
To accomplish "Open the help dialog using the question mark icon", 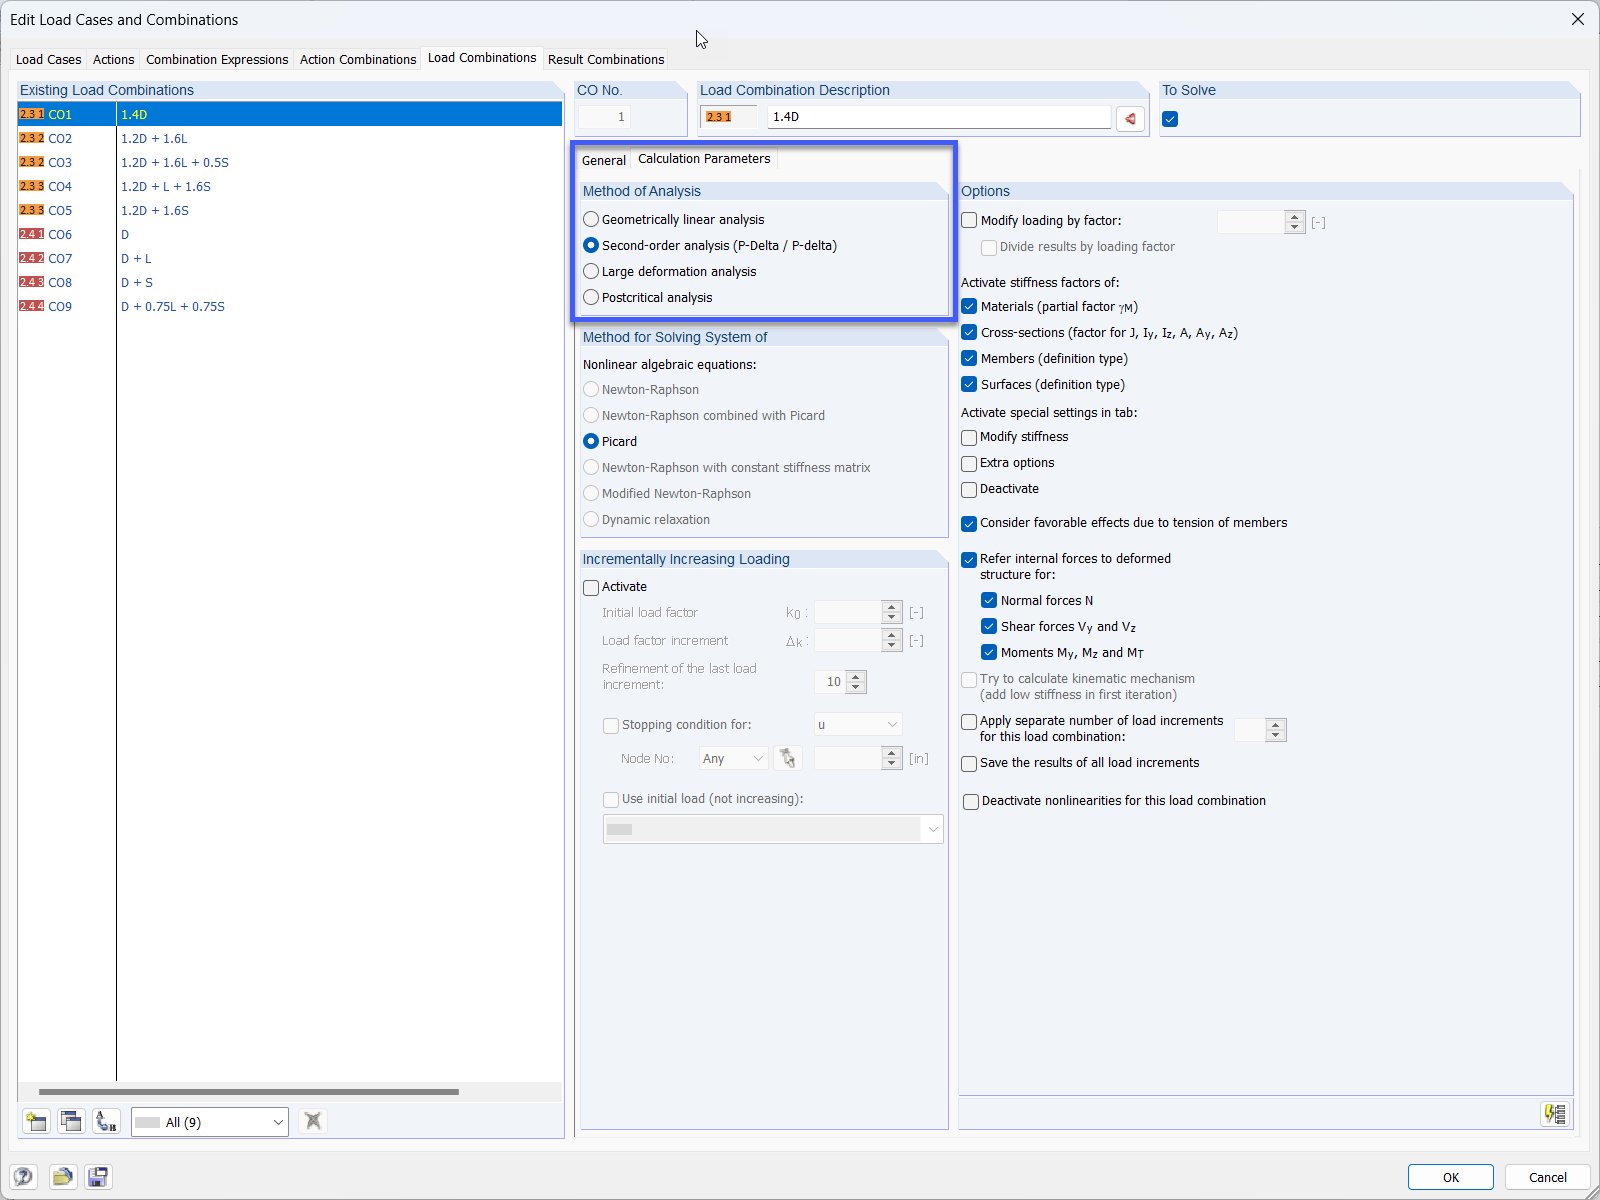I will click(23, 1177).
